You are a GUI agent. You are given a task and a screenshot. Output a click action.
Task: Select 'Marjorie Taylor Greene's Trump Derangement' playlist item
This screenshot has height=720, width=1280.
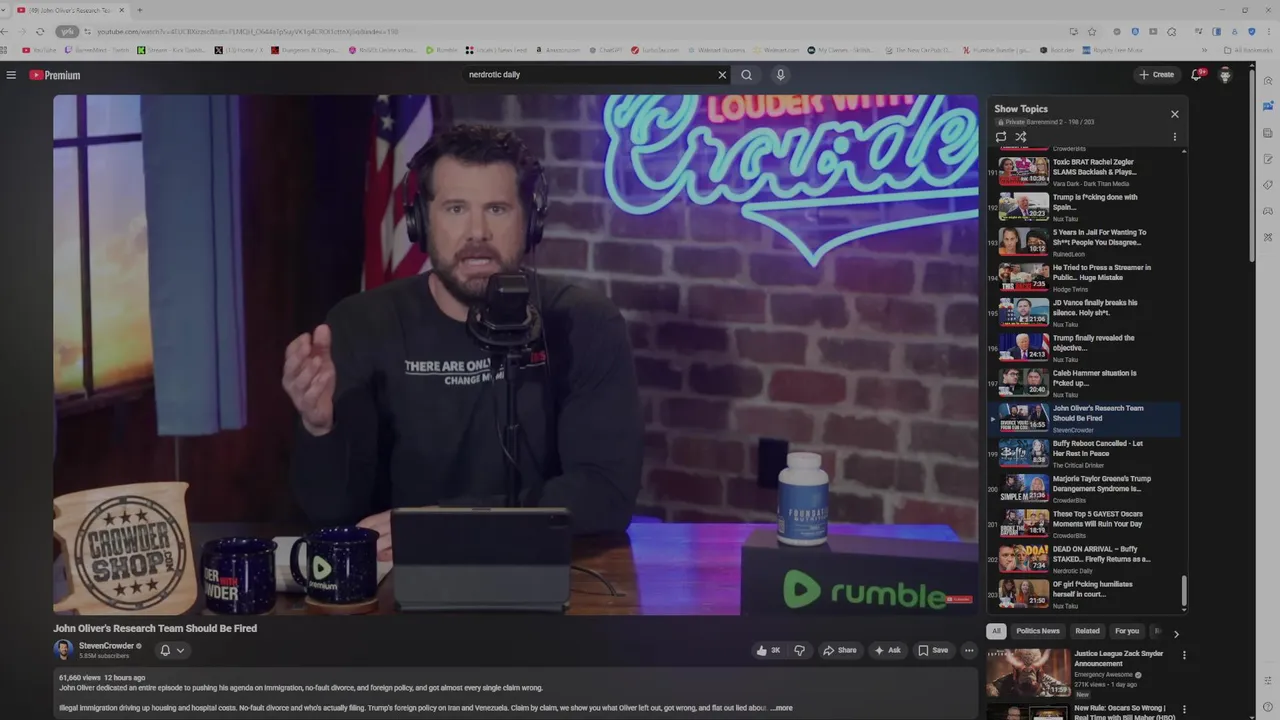click(x=1084, y=487)
